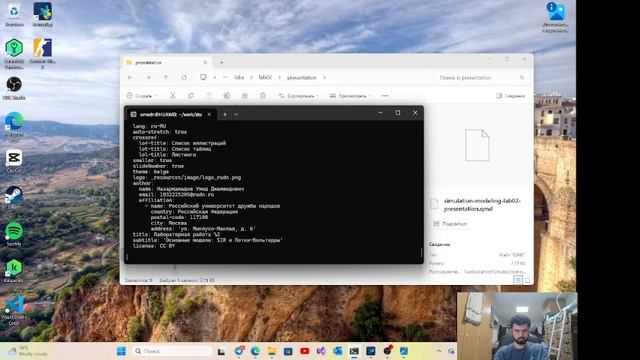This screenshot has width=640, height=360.
Task: Click the terminal's vertical scrollbar
Action: point(421,253)
